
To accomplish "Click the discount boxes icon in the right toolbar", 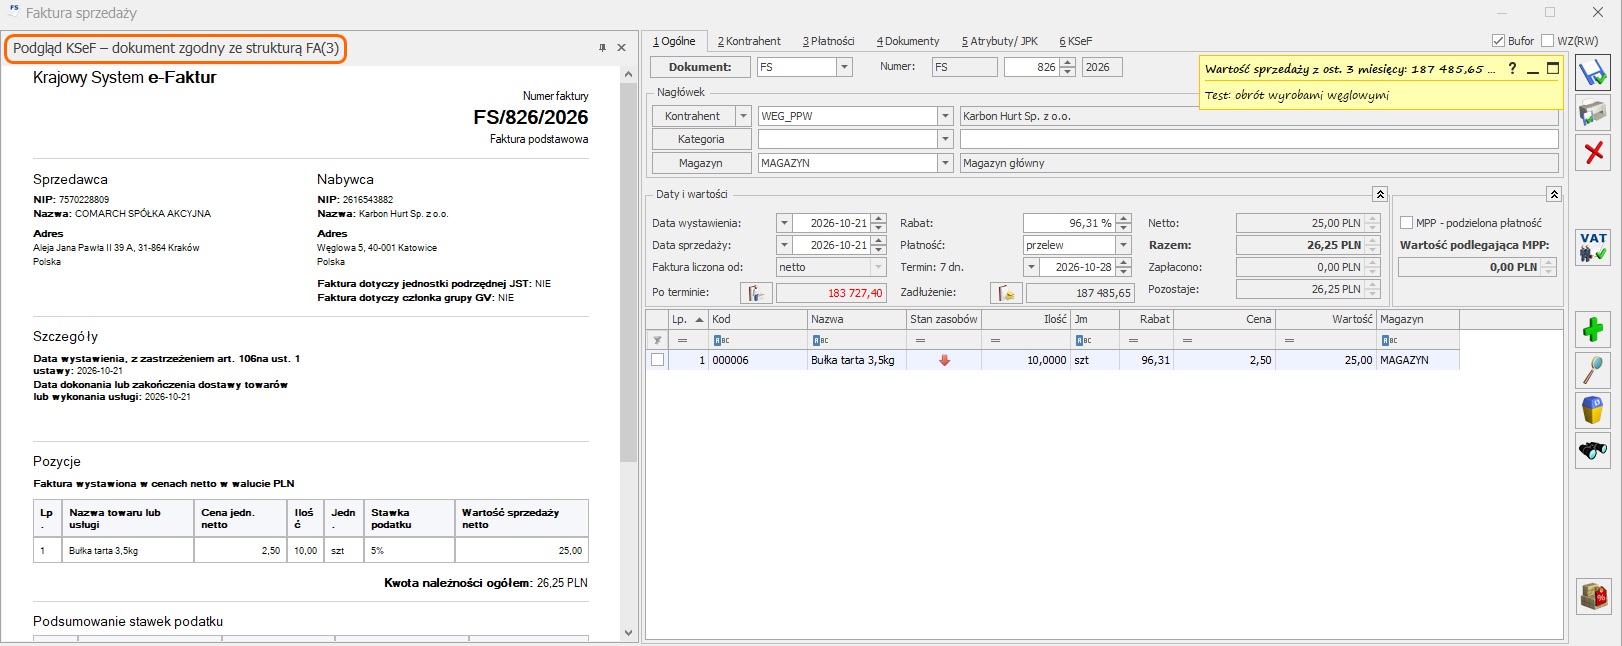I will click(x=1593, y=596).
